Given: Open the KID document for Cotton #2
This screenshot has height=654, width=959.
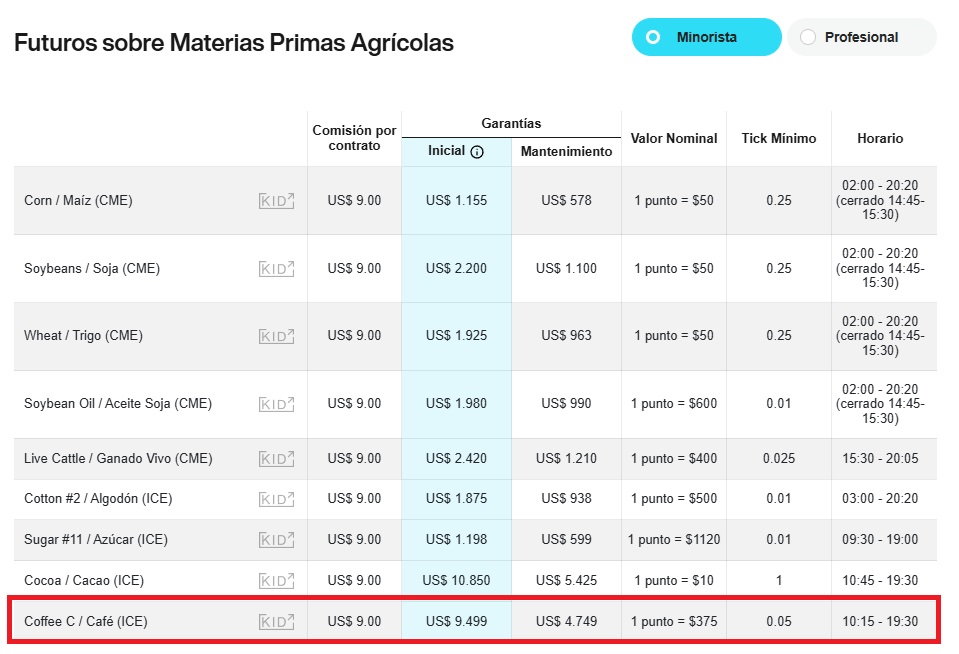Looking at the screenshot, I should point(277,499).
